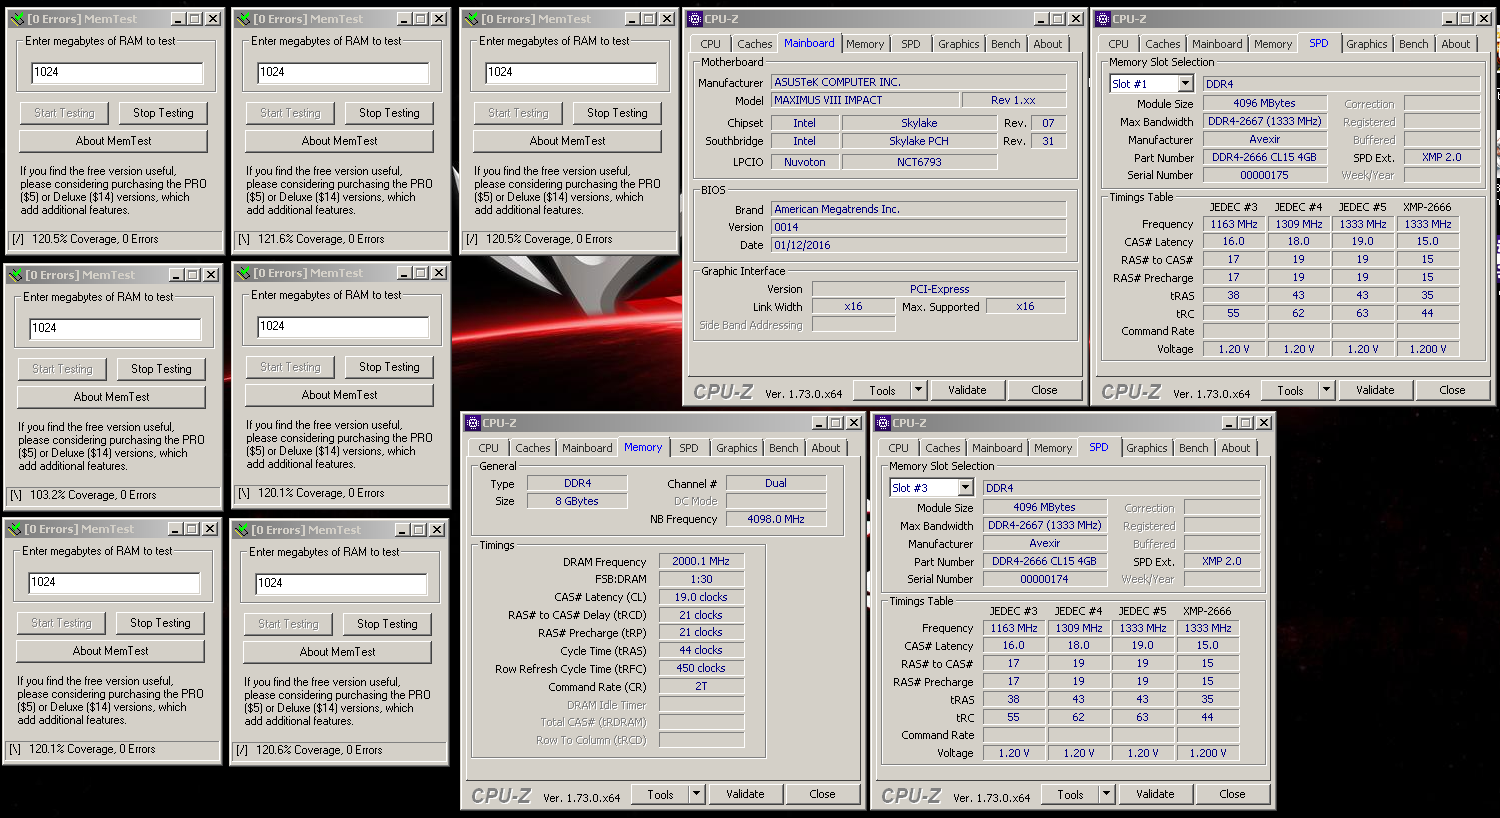Click CPU-Z title icon in Mainboard tab window
This screenshot has height=818, width=1500.
coord(696,19)
